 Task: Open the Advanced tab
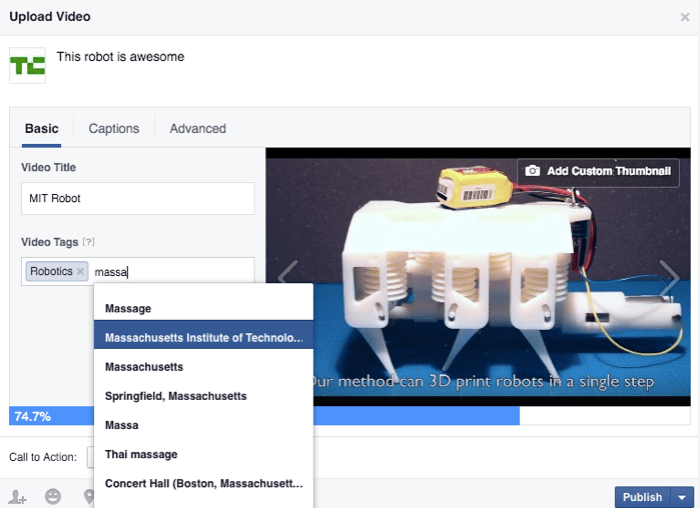point(197,128)
